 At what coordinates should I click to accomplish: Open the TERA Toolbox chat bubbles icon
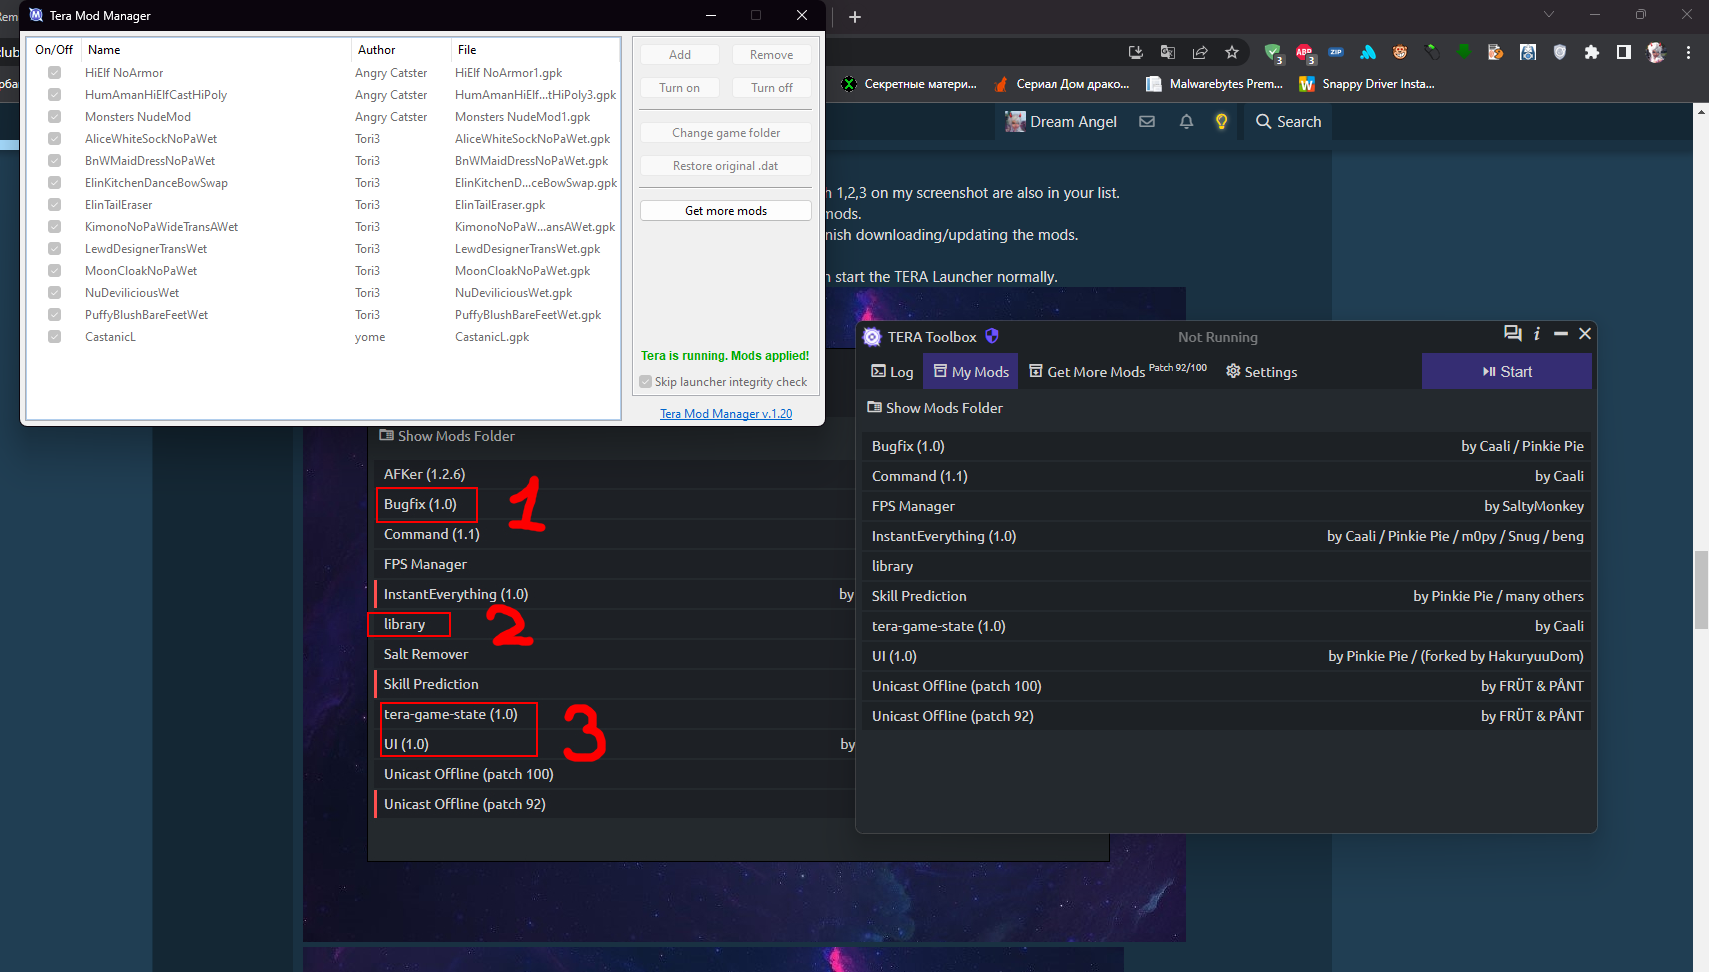[1512, 334]
